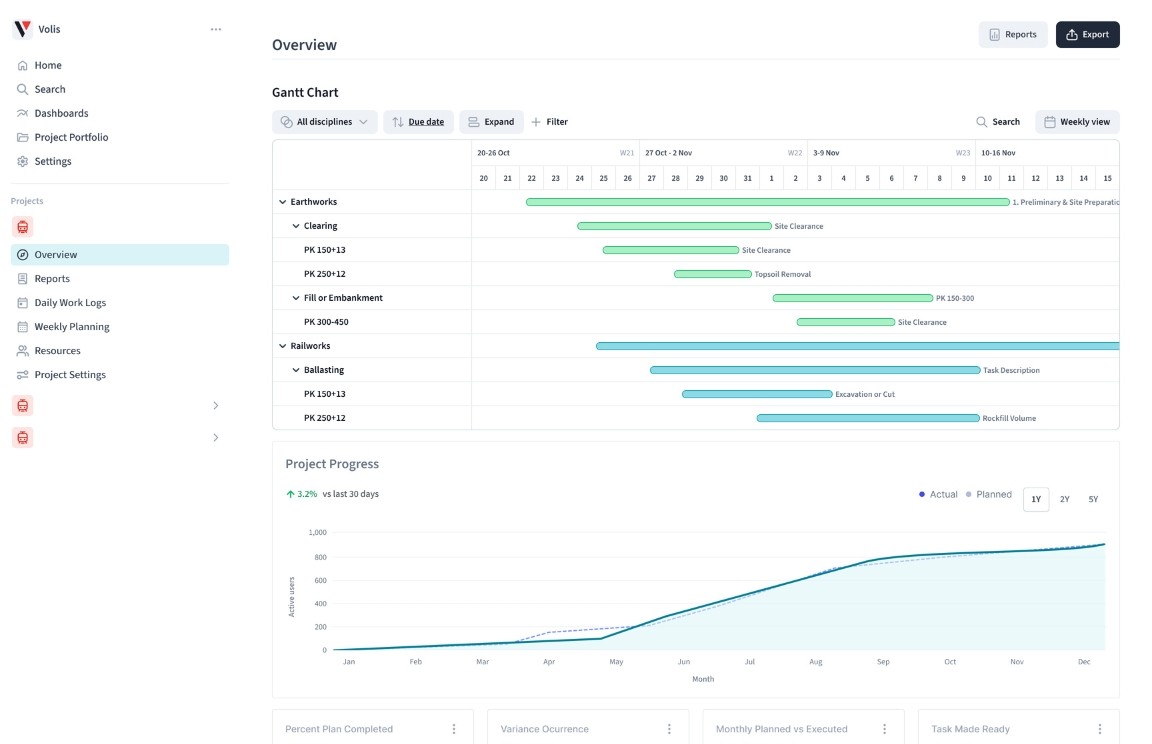
Task: Open Daily Work Logs page
Action: 70,303
